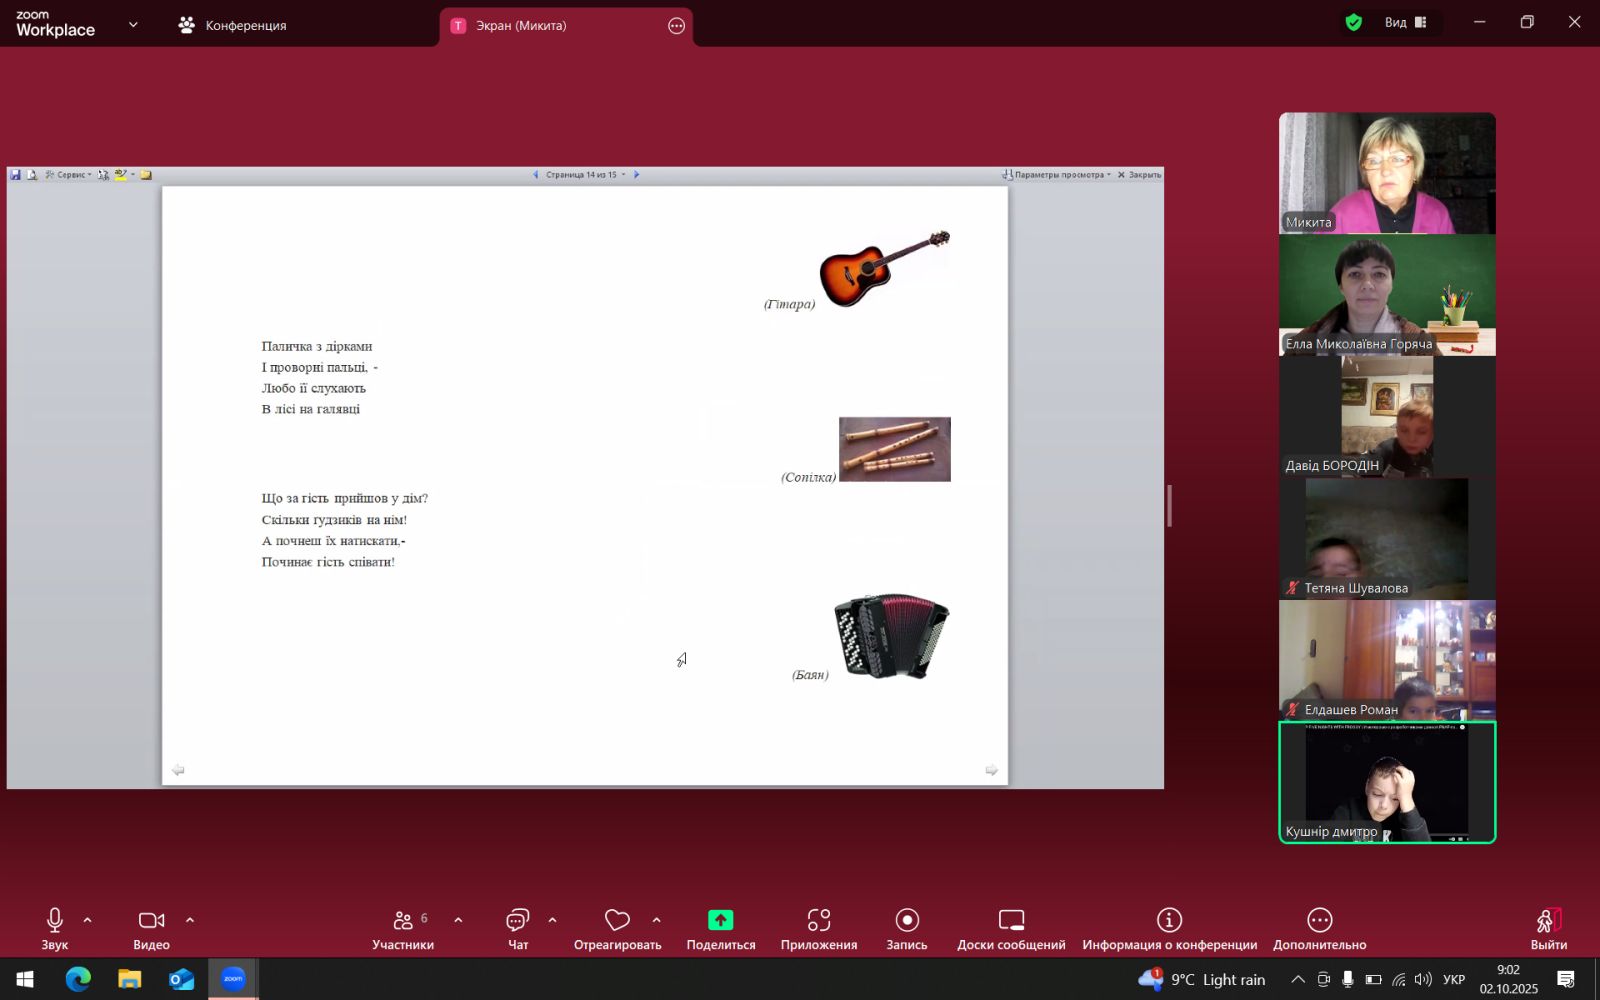Open the Participants list (Участники)

[x=403, y=921]
